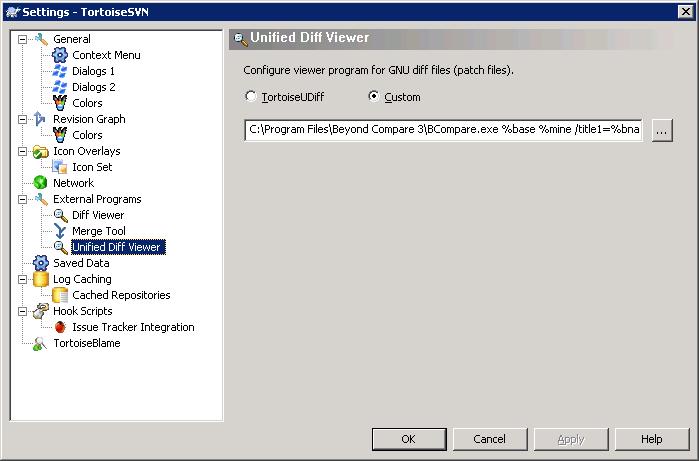The height and width of the screenshot is (461, 699).
Task: Click the paint icon for Colors under General
Action: tap(60, 103)
